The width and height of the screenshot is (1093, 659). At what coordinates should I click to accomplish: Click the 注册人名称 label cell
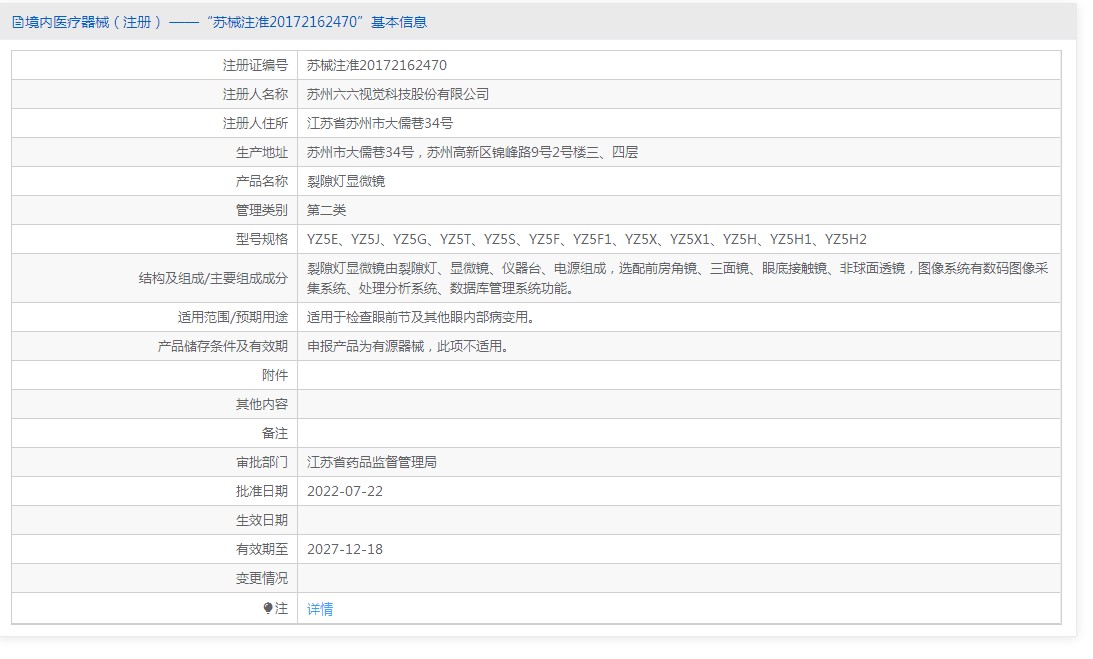click(x=155, y=94)
